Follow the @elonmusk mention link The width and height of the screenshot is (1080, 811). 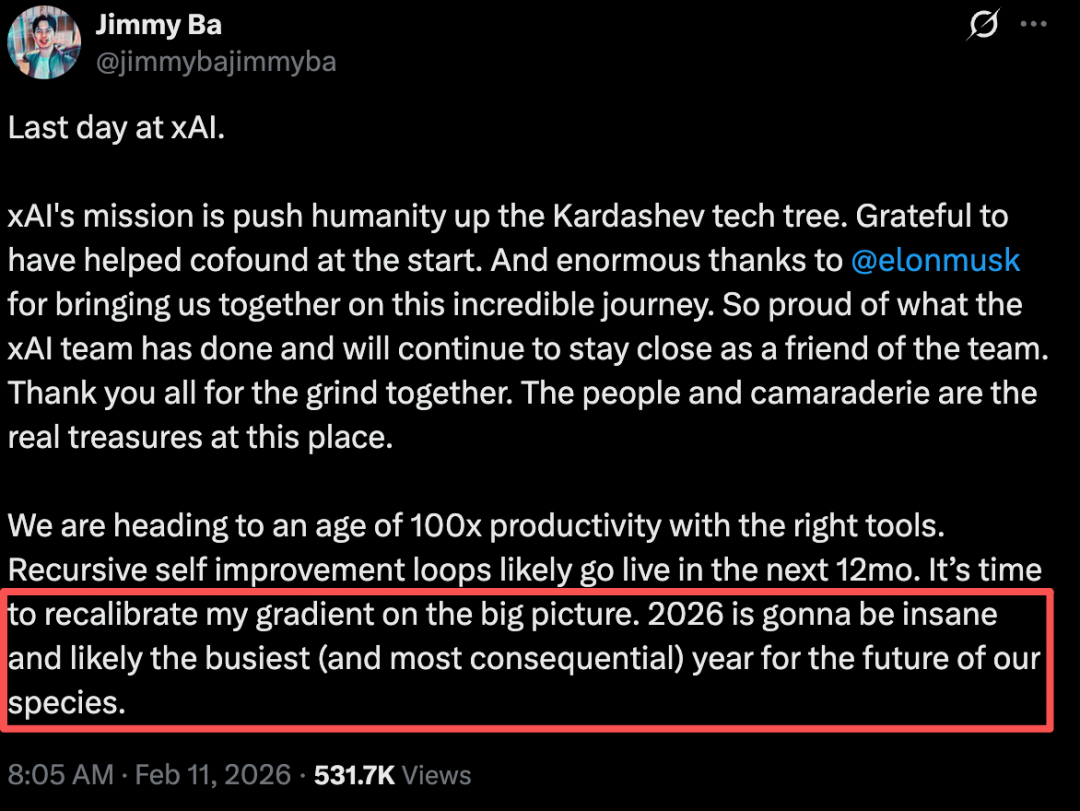(935, 260)
